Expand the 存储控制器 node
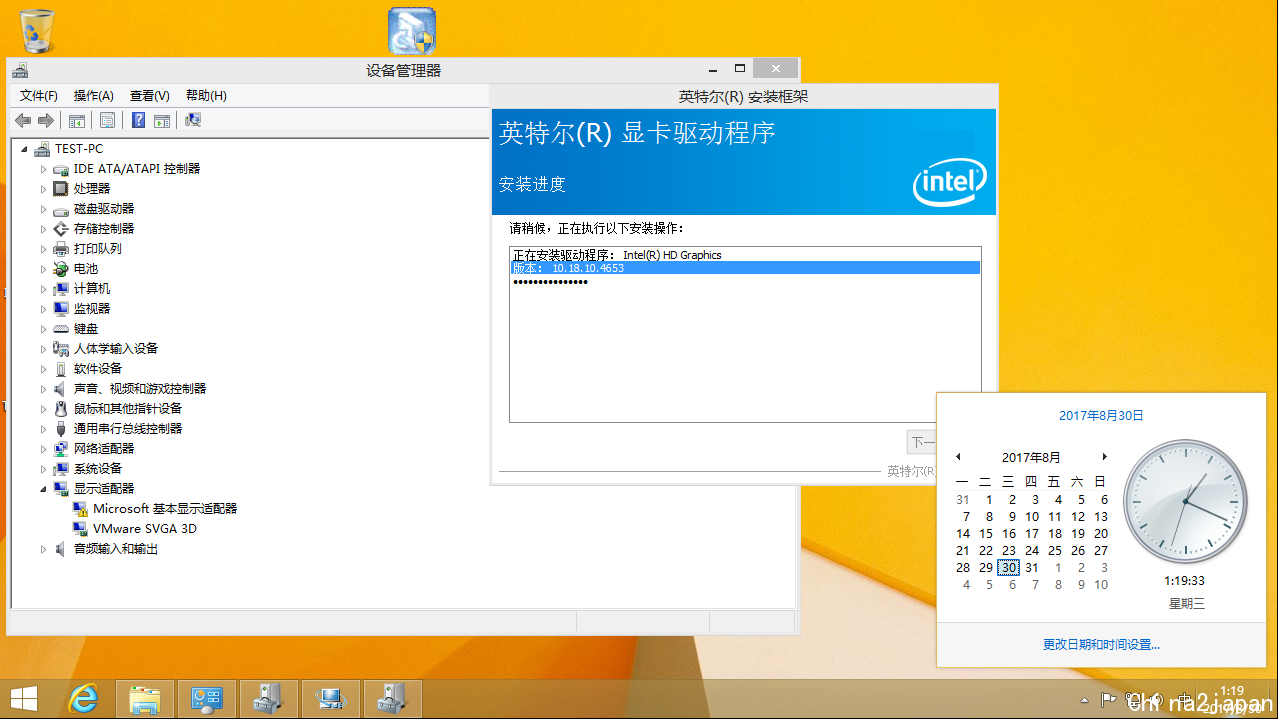Screen dimensions: 1278x719 pos(43,229)
